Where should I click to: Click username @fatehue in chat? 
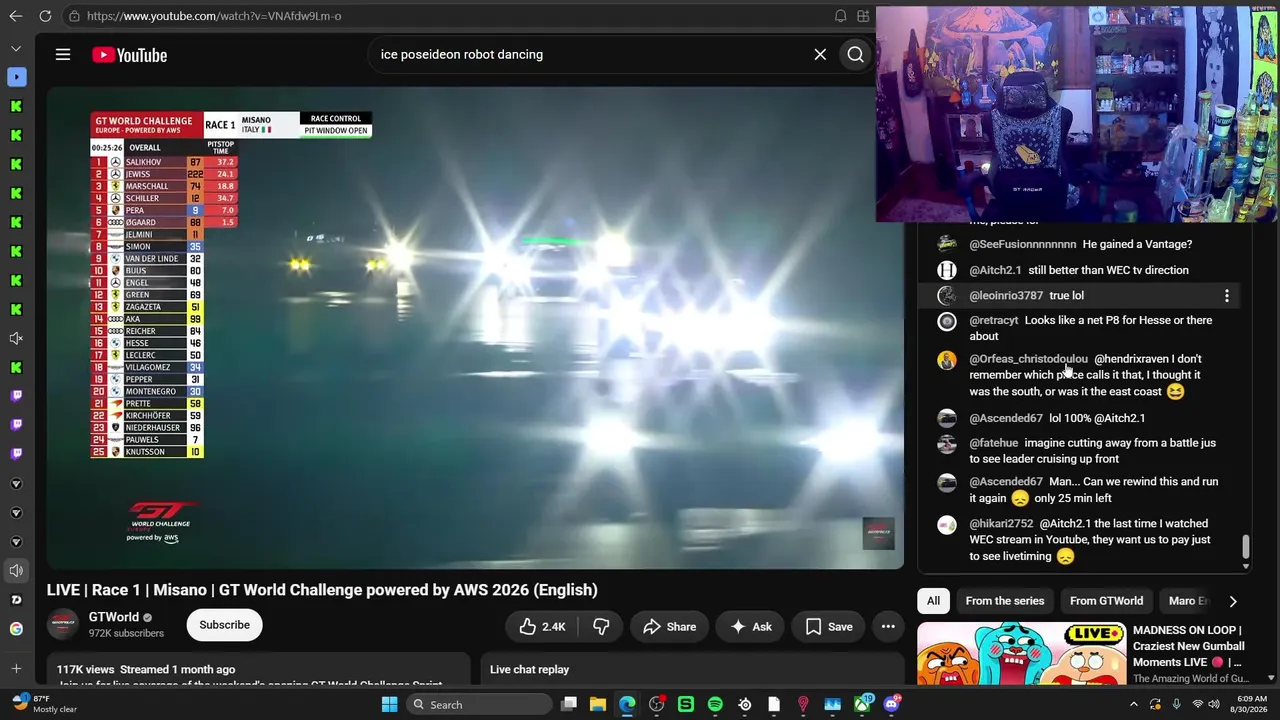(x=993, y=443)
